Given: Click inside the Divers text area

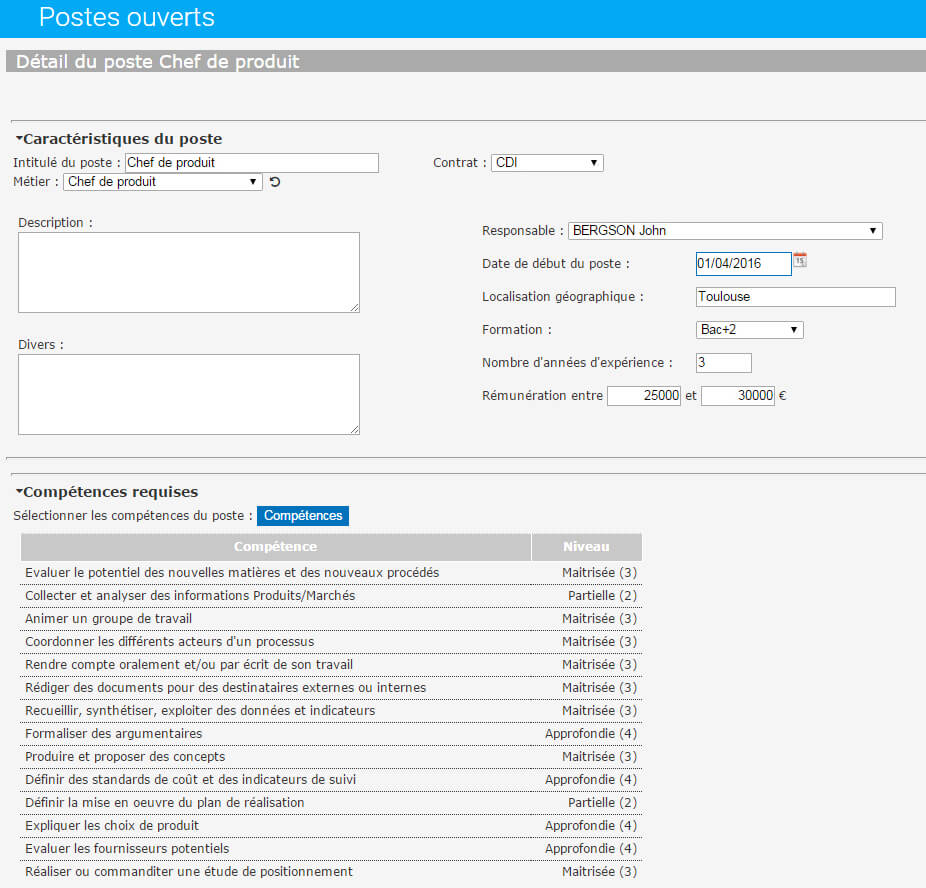Looking at the screenshot, I should [188, 394].
